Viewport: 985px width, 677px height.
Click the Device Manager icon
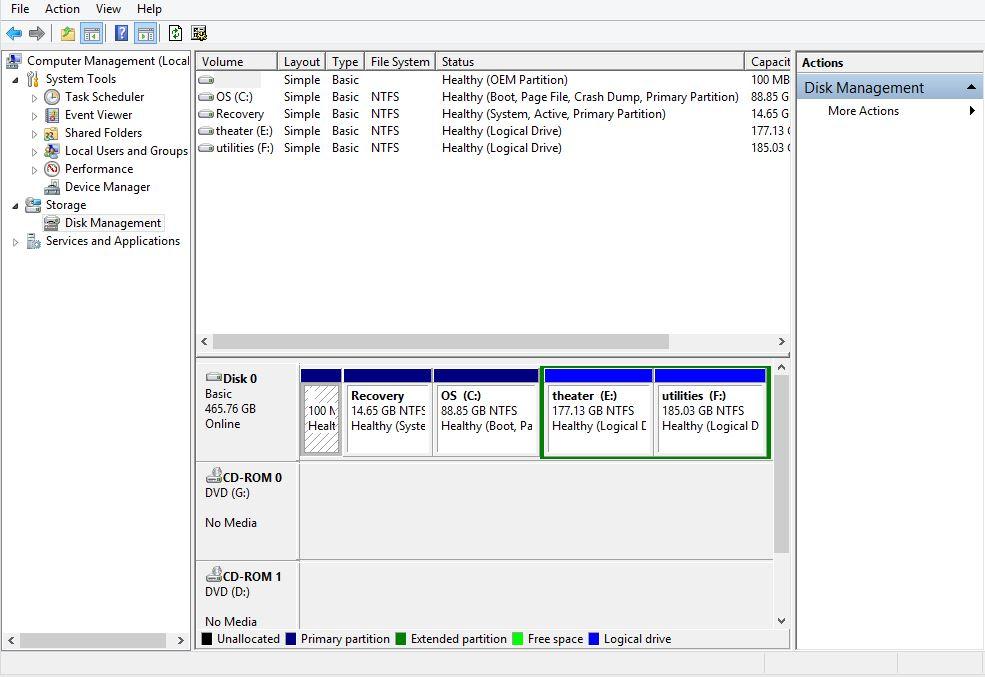[x=52, y=187]
